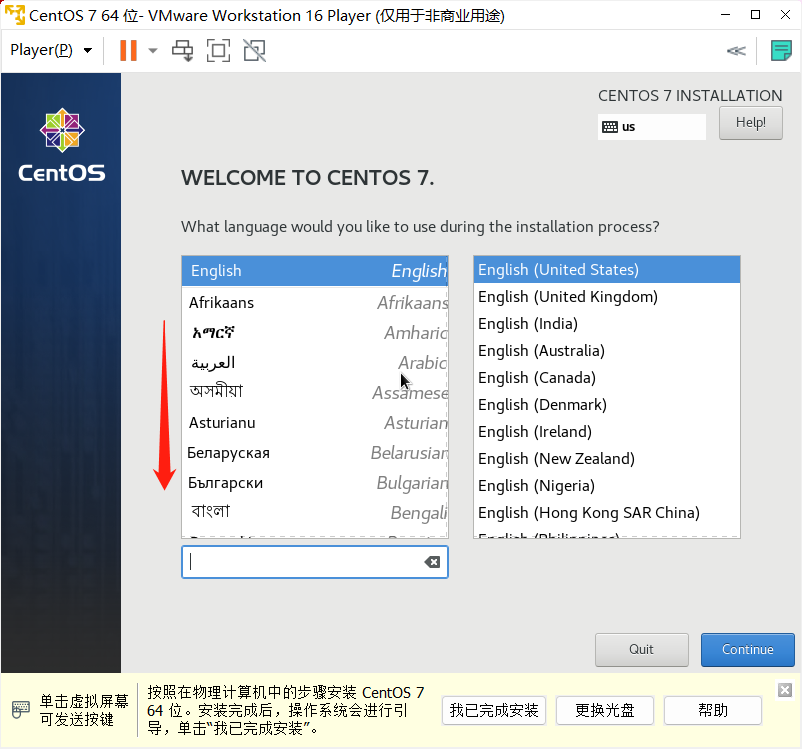Collapse toolbar with double-chevron icon

pyautogui.click(x=736, y=51)
